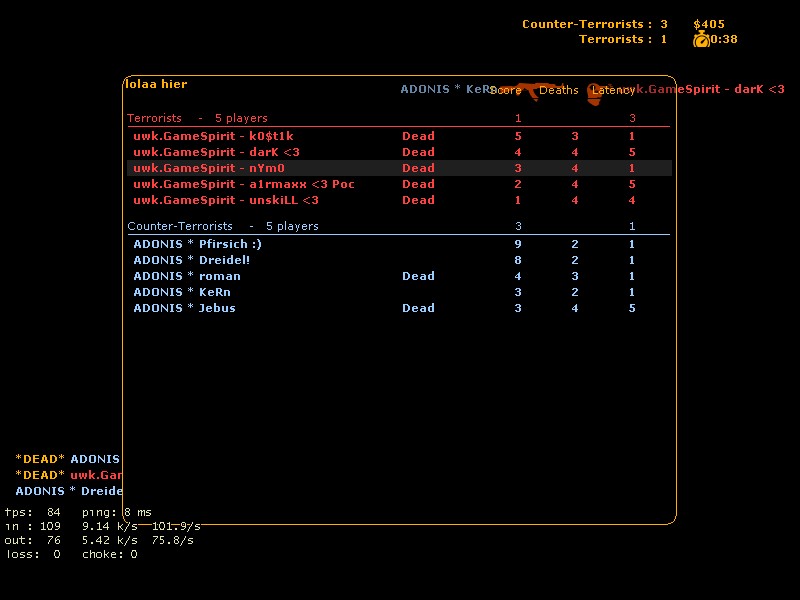This screenshot has height=600, width=800.
Task: Select player uwk.GameSpirit - a1rmaxx <3 Poc
Action: click(x=244, y=184)
